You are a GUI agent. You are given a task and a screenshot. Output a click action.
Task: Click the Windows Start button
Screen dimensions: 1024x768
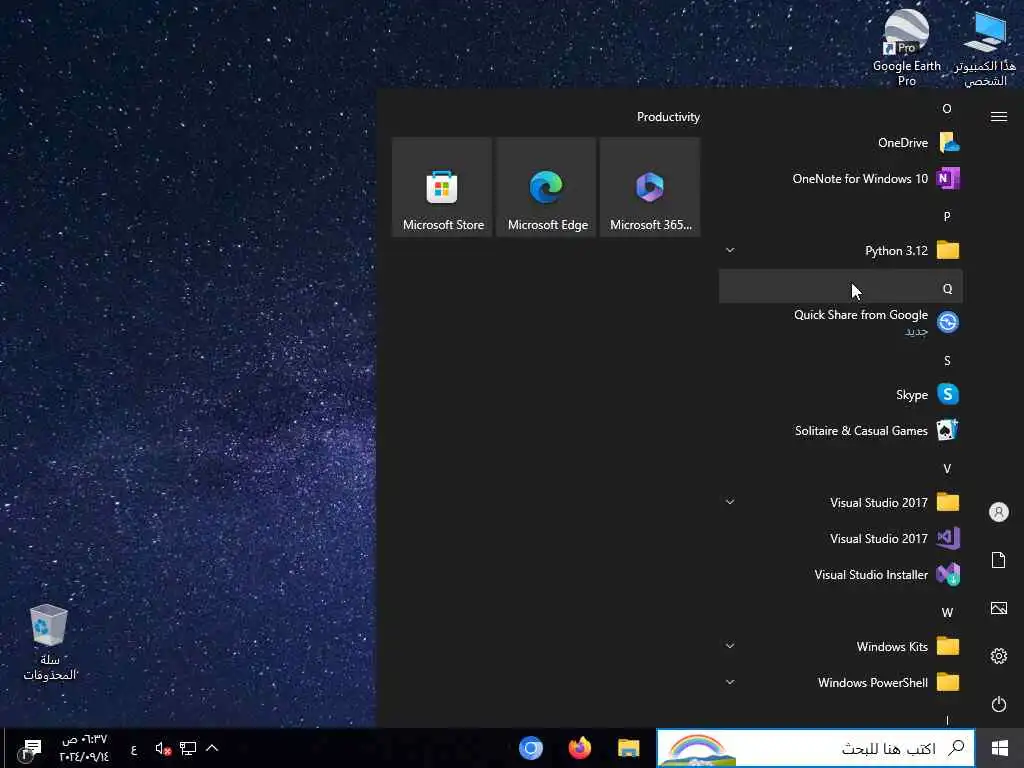click(1000, 748)
